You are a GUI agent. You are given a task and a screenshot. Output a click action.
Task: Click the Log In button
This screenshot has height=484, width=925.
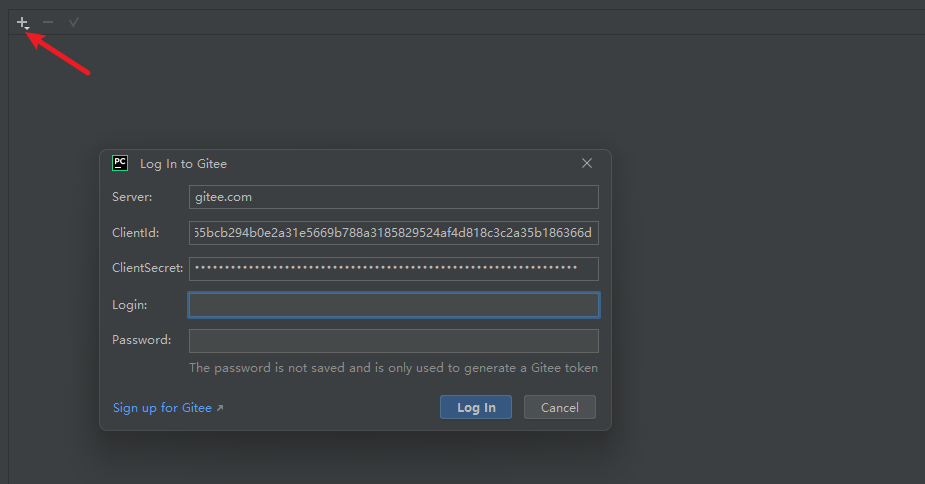point(475,407)
